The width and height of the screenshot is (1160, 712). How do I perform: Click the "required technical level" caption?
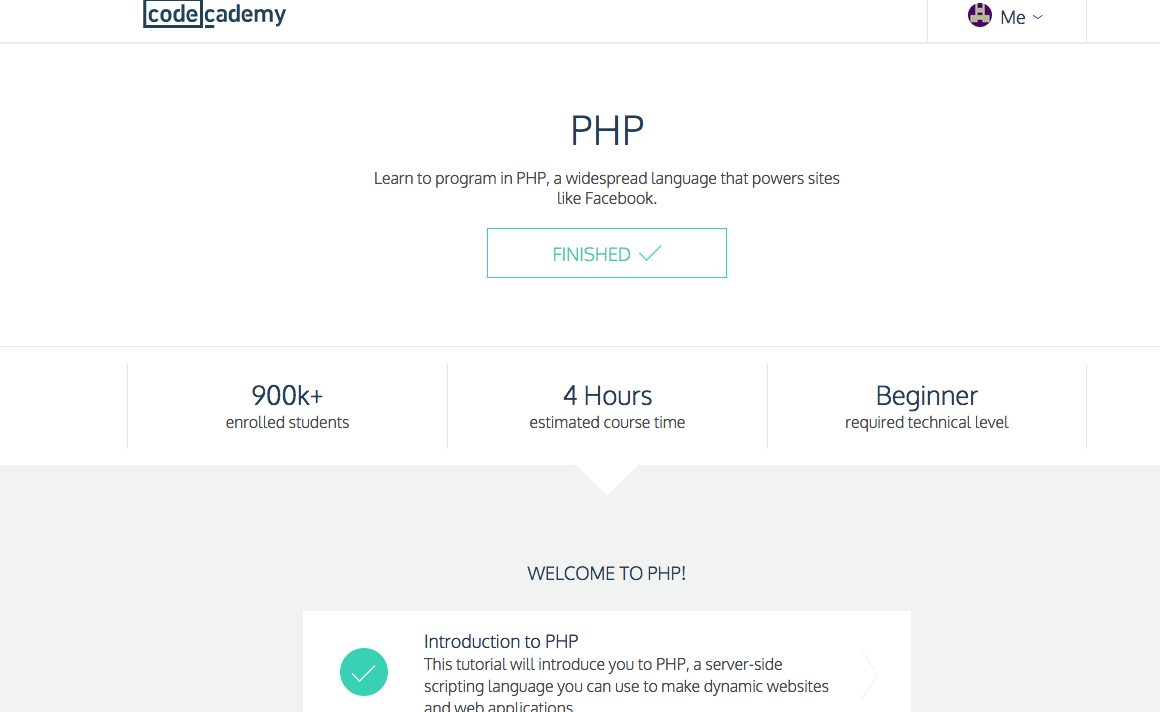point(926,422)
